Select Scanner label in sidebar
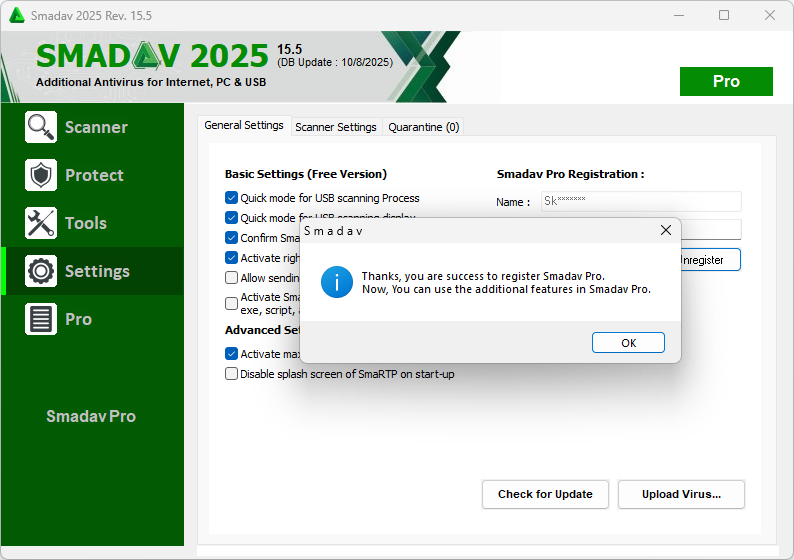 click(96, 127)
